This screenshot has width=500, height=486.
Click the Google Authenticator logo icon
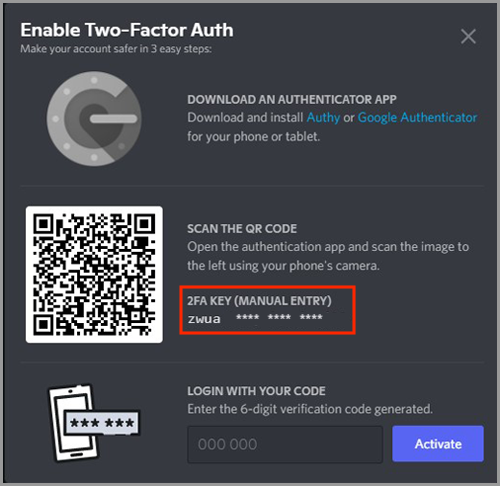click(94, 118)
